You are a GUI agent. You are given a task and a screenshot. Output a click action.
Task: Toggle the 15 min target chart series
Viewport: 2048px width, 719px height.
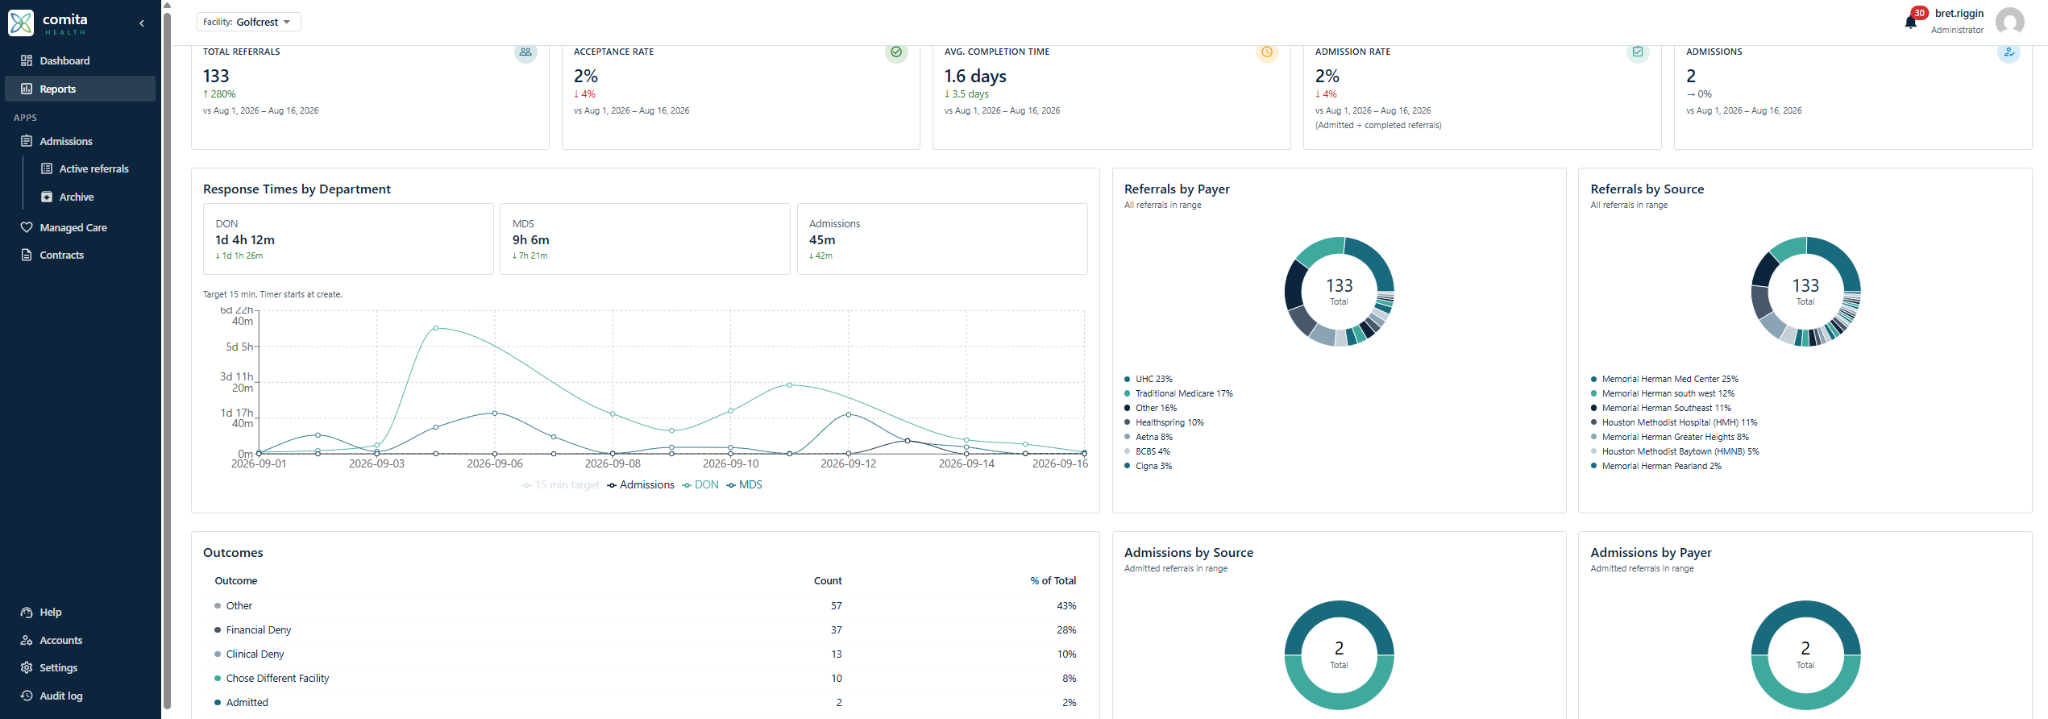click(x=560, y=485)
